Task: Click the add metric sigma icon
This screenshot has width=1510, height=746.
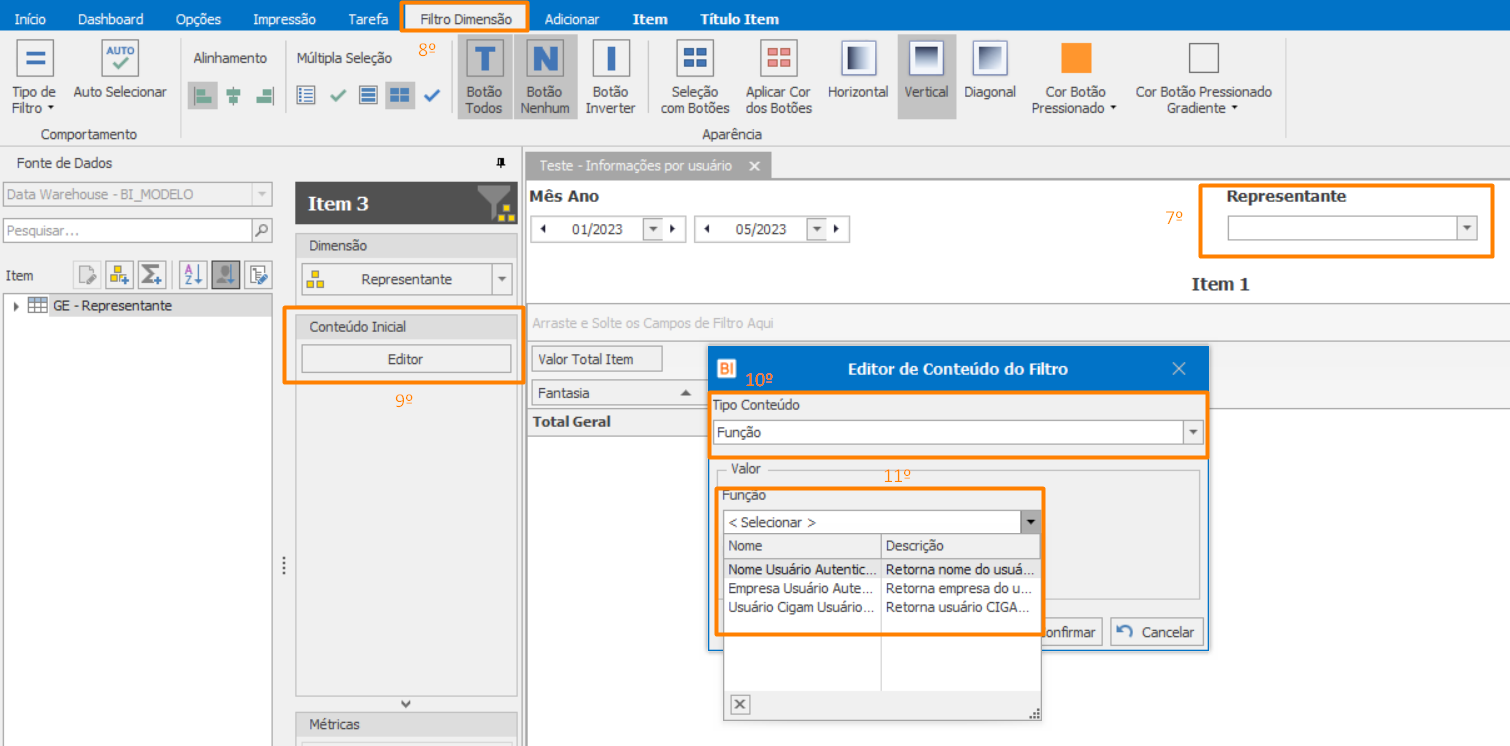Action: (x=151, y=275)
